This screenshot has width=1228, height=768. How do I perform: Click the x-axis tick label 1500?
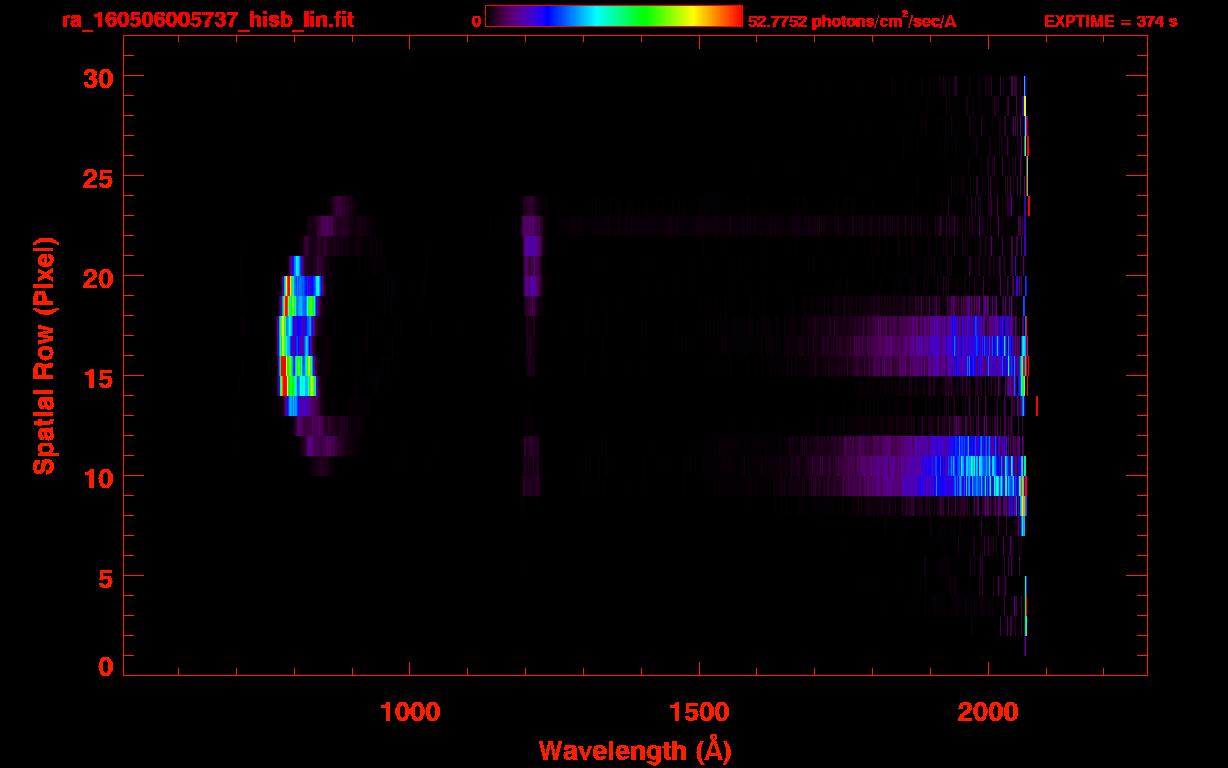click(x=699, y=712)
